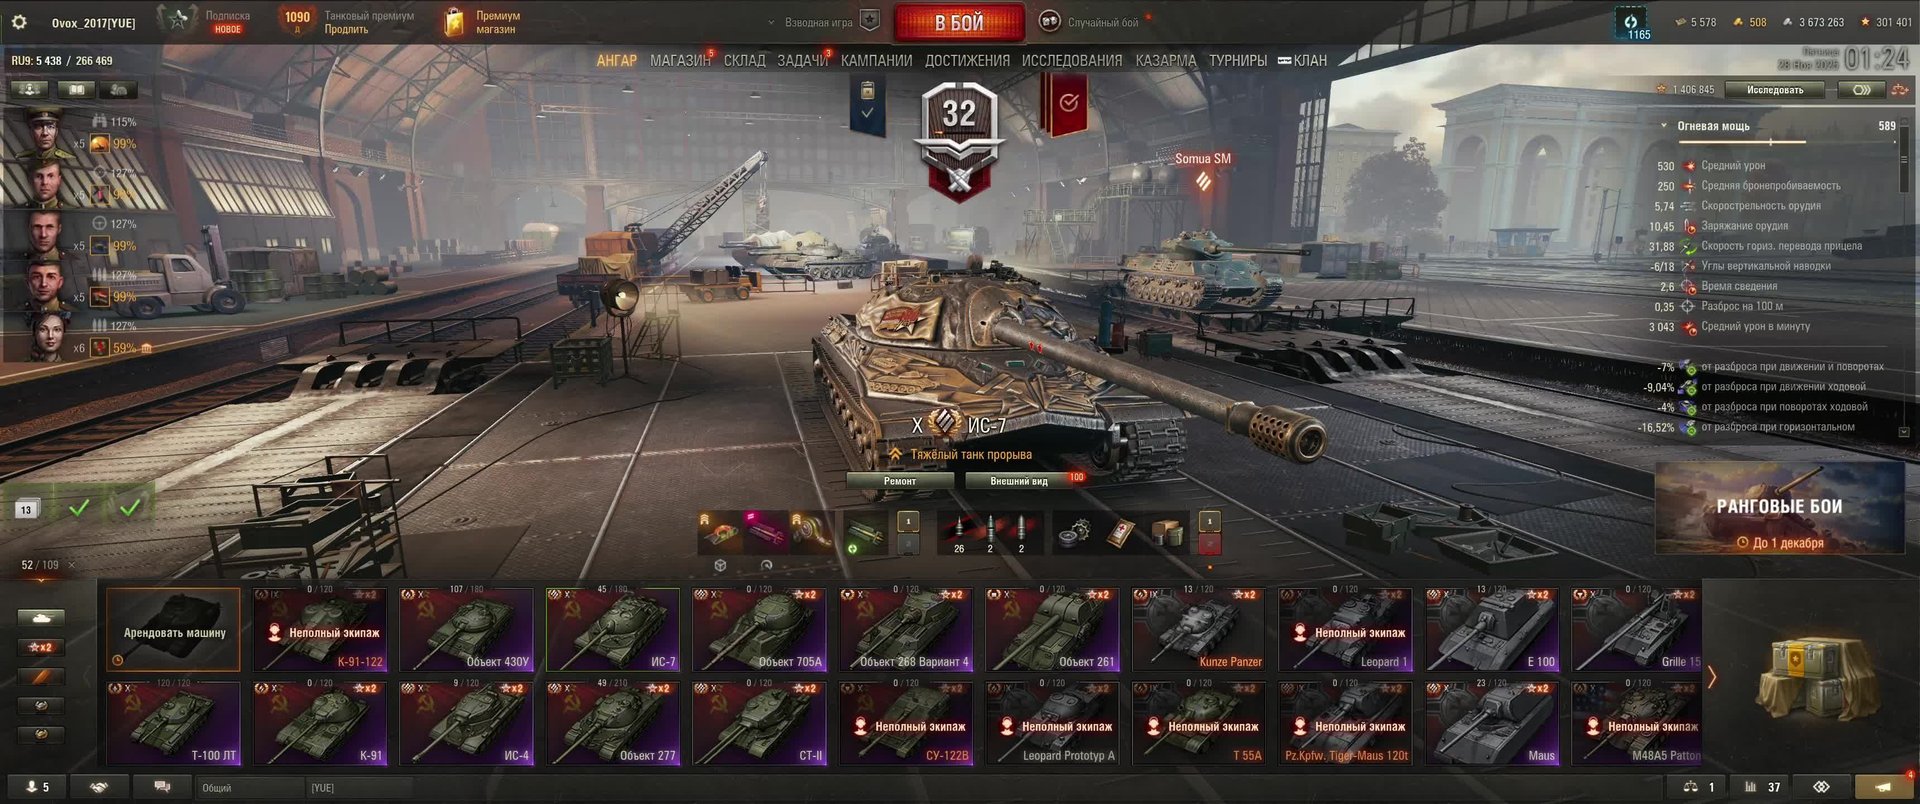Click the vehicle stats panel scrollbar

(x=1903, y=160)
